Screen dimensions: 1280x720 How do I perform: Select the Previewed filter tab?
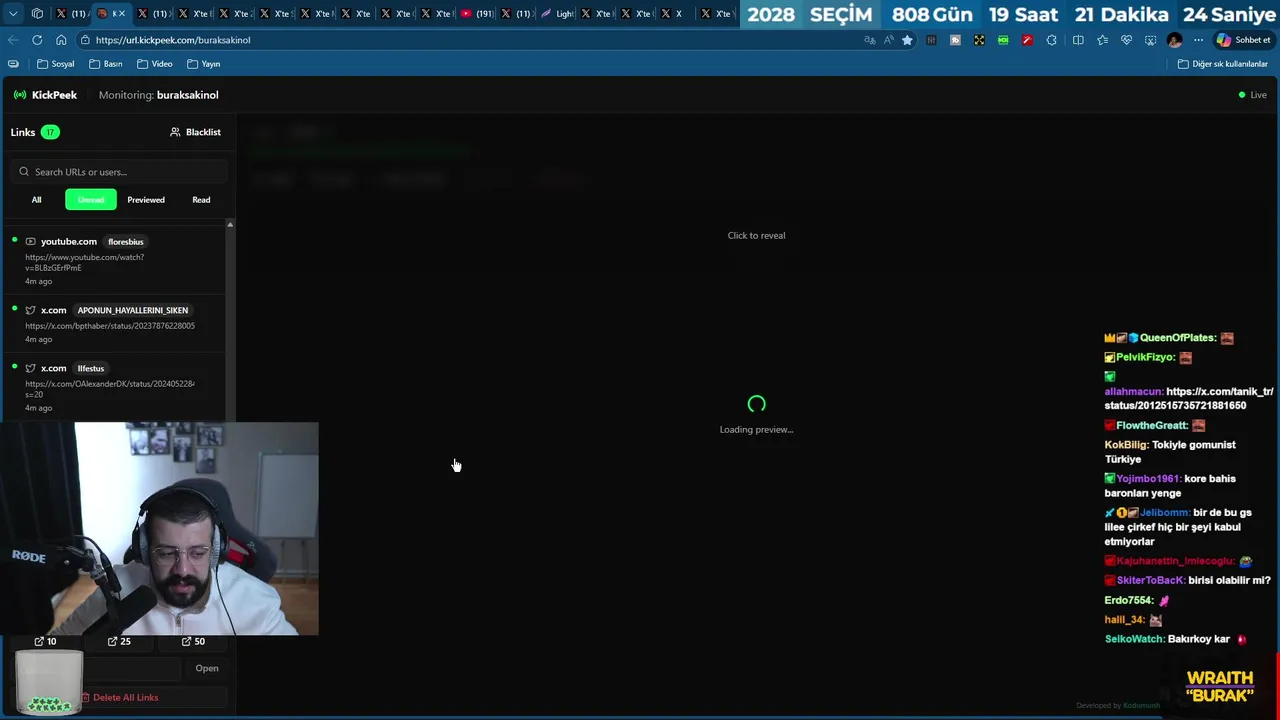[x=146, y=200]
